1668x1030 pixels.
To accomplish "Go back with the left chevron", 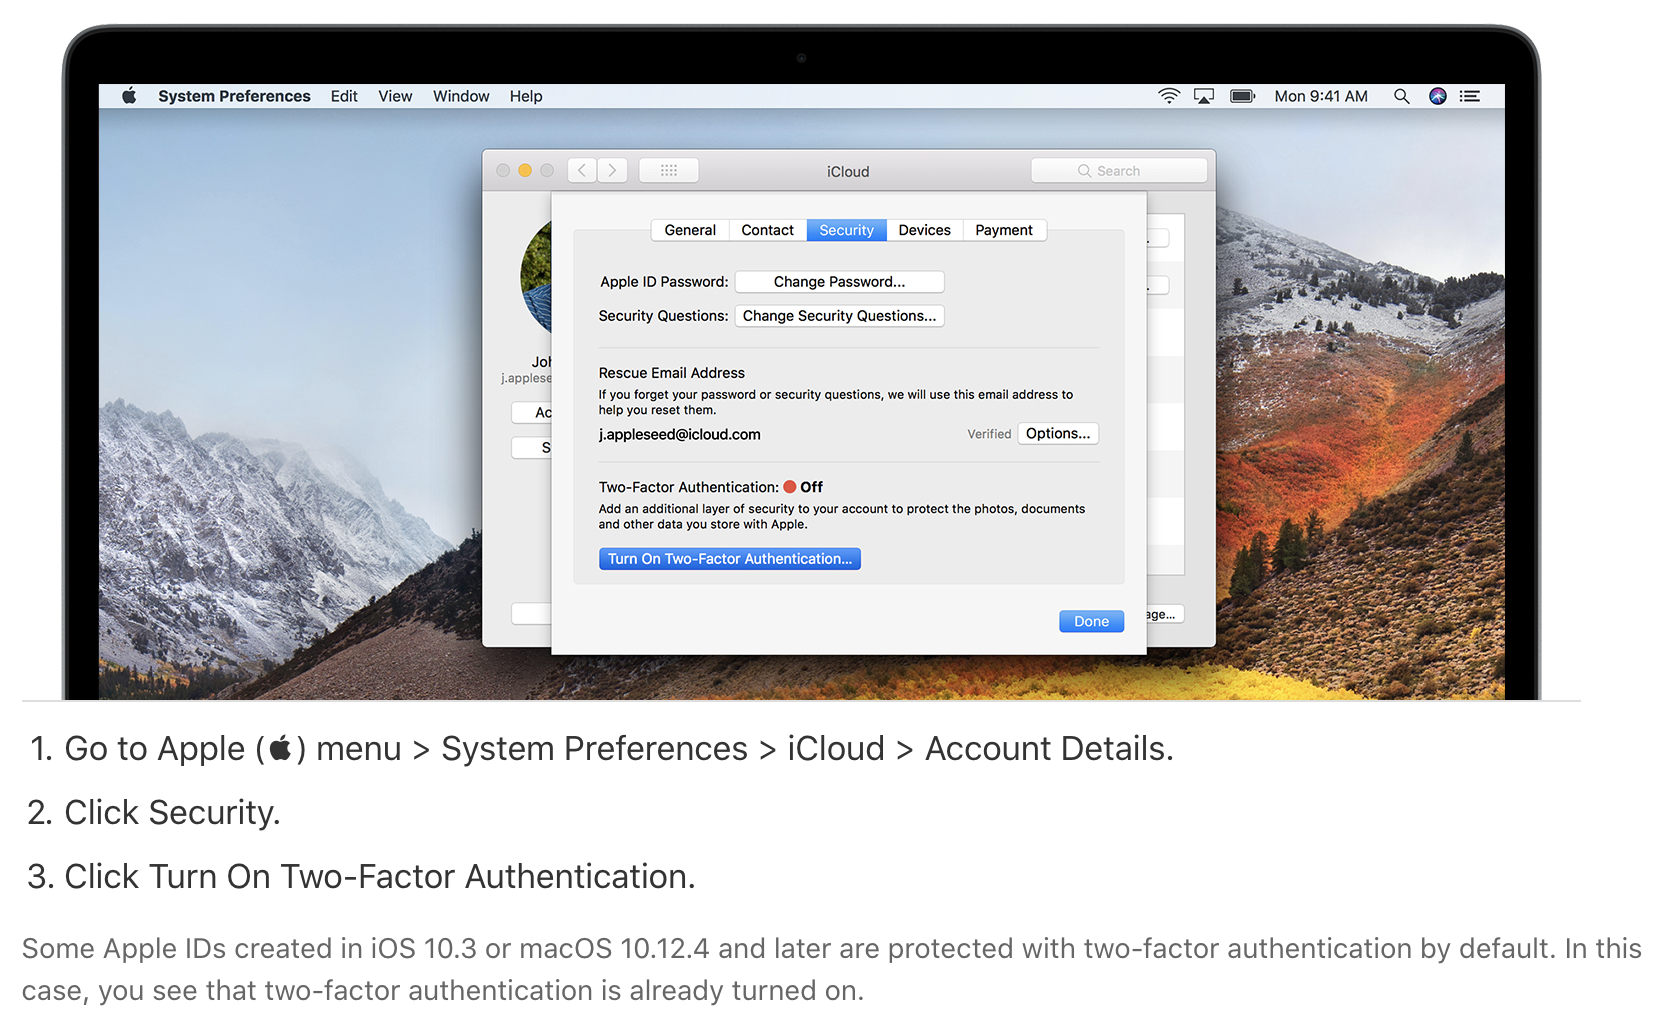I will point(582,170).
